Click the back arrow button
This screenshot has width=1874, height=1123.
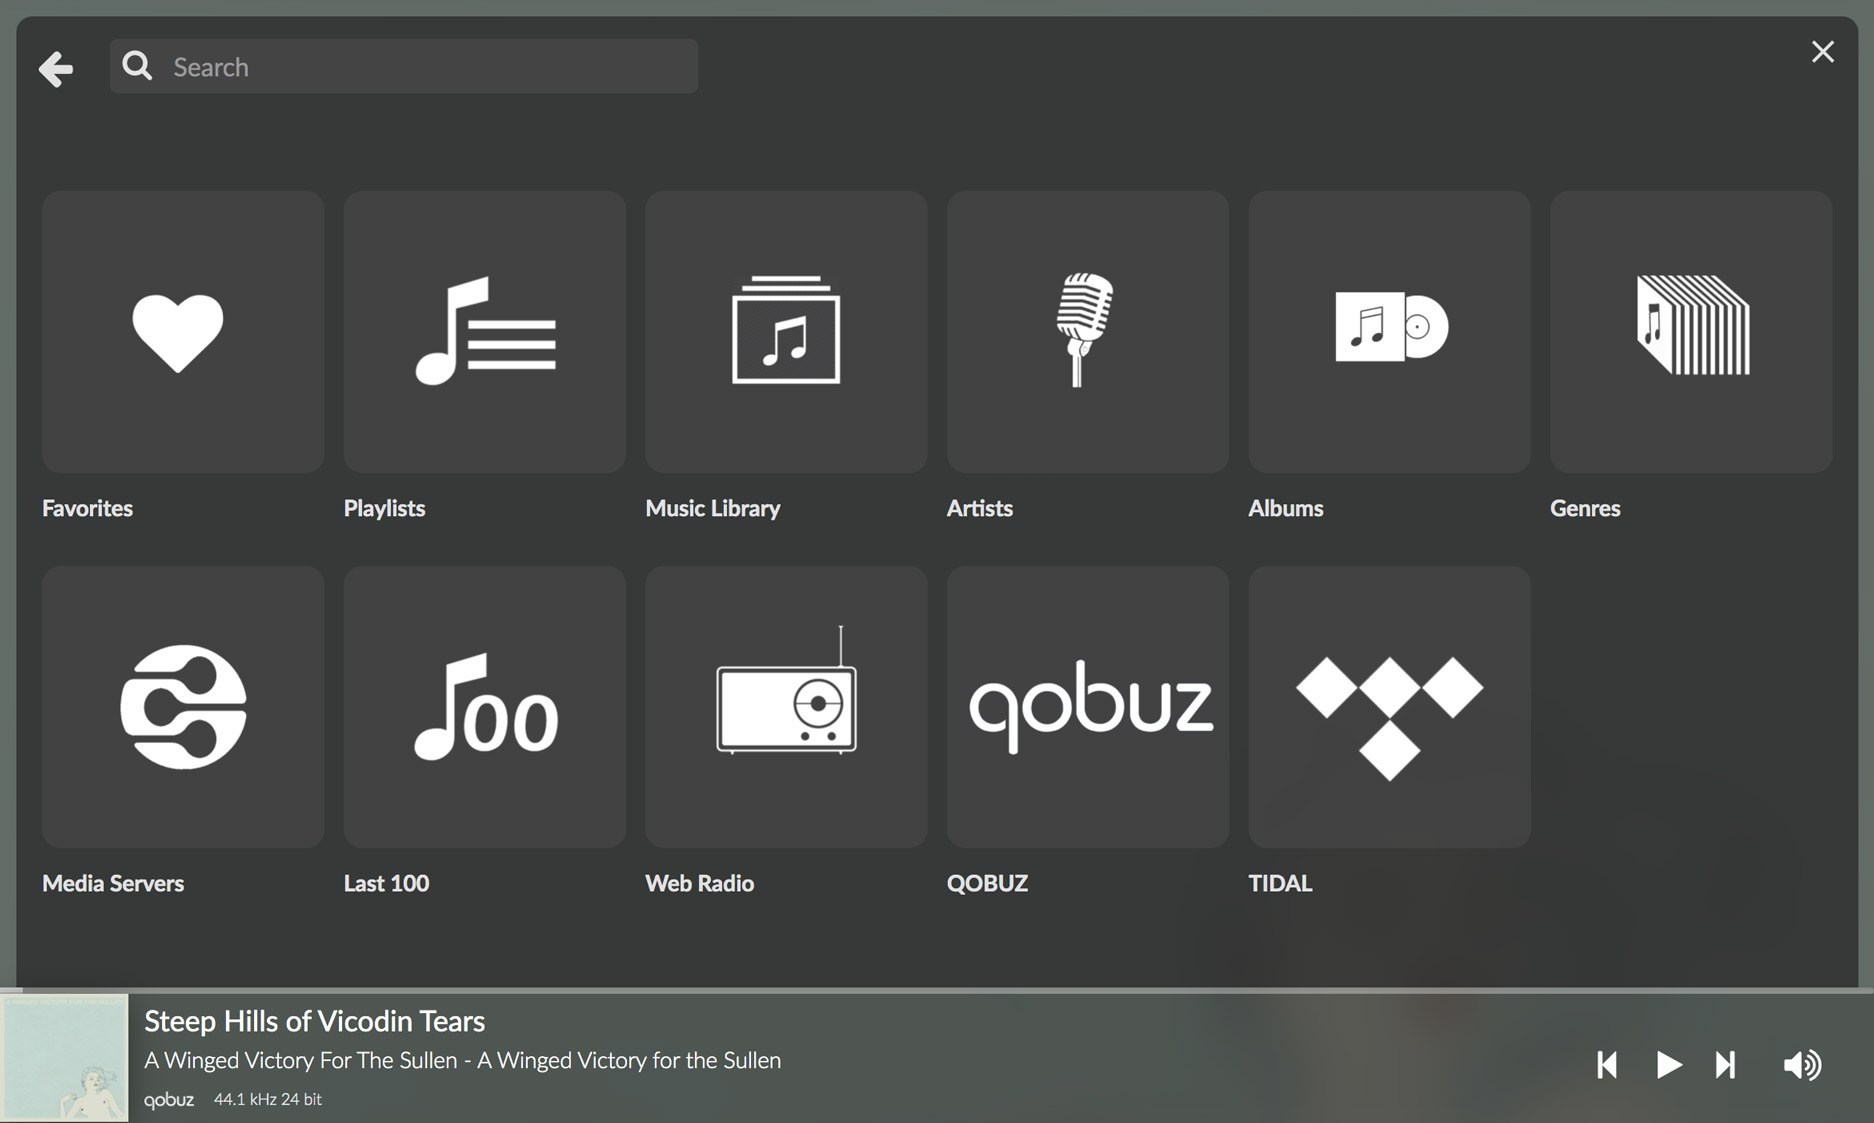tap(56, 68)
